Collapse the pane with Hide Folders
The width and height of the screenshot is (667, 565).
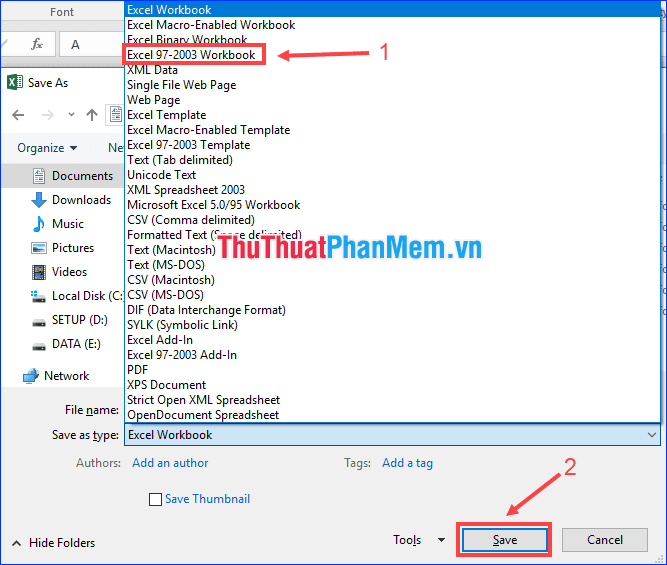54,543
